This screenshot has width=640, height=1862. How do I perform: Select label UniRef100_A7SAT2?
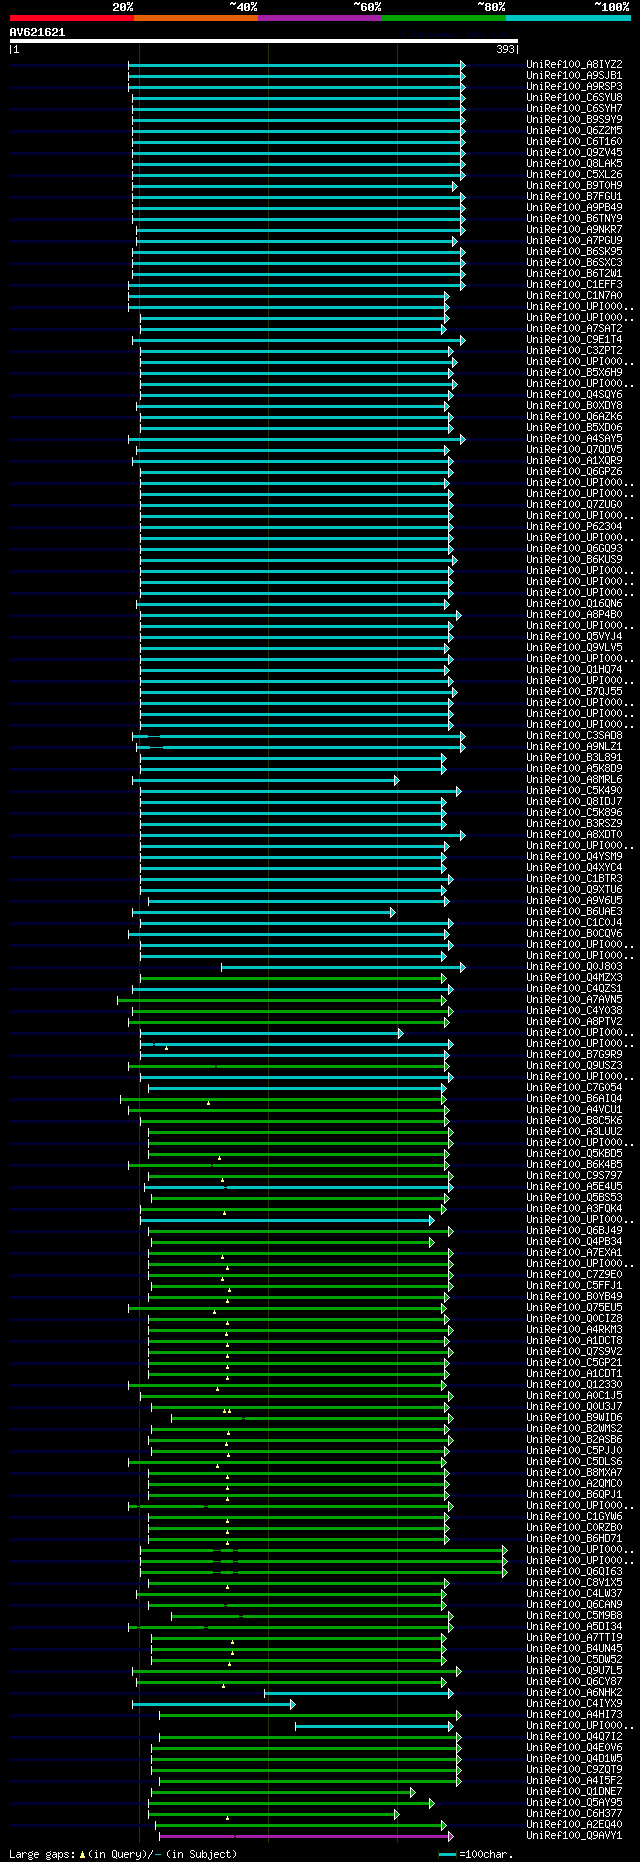pos(574,328)
